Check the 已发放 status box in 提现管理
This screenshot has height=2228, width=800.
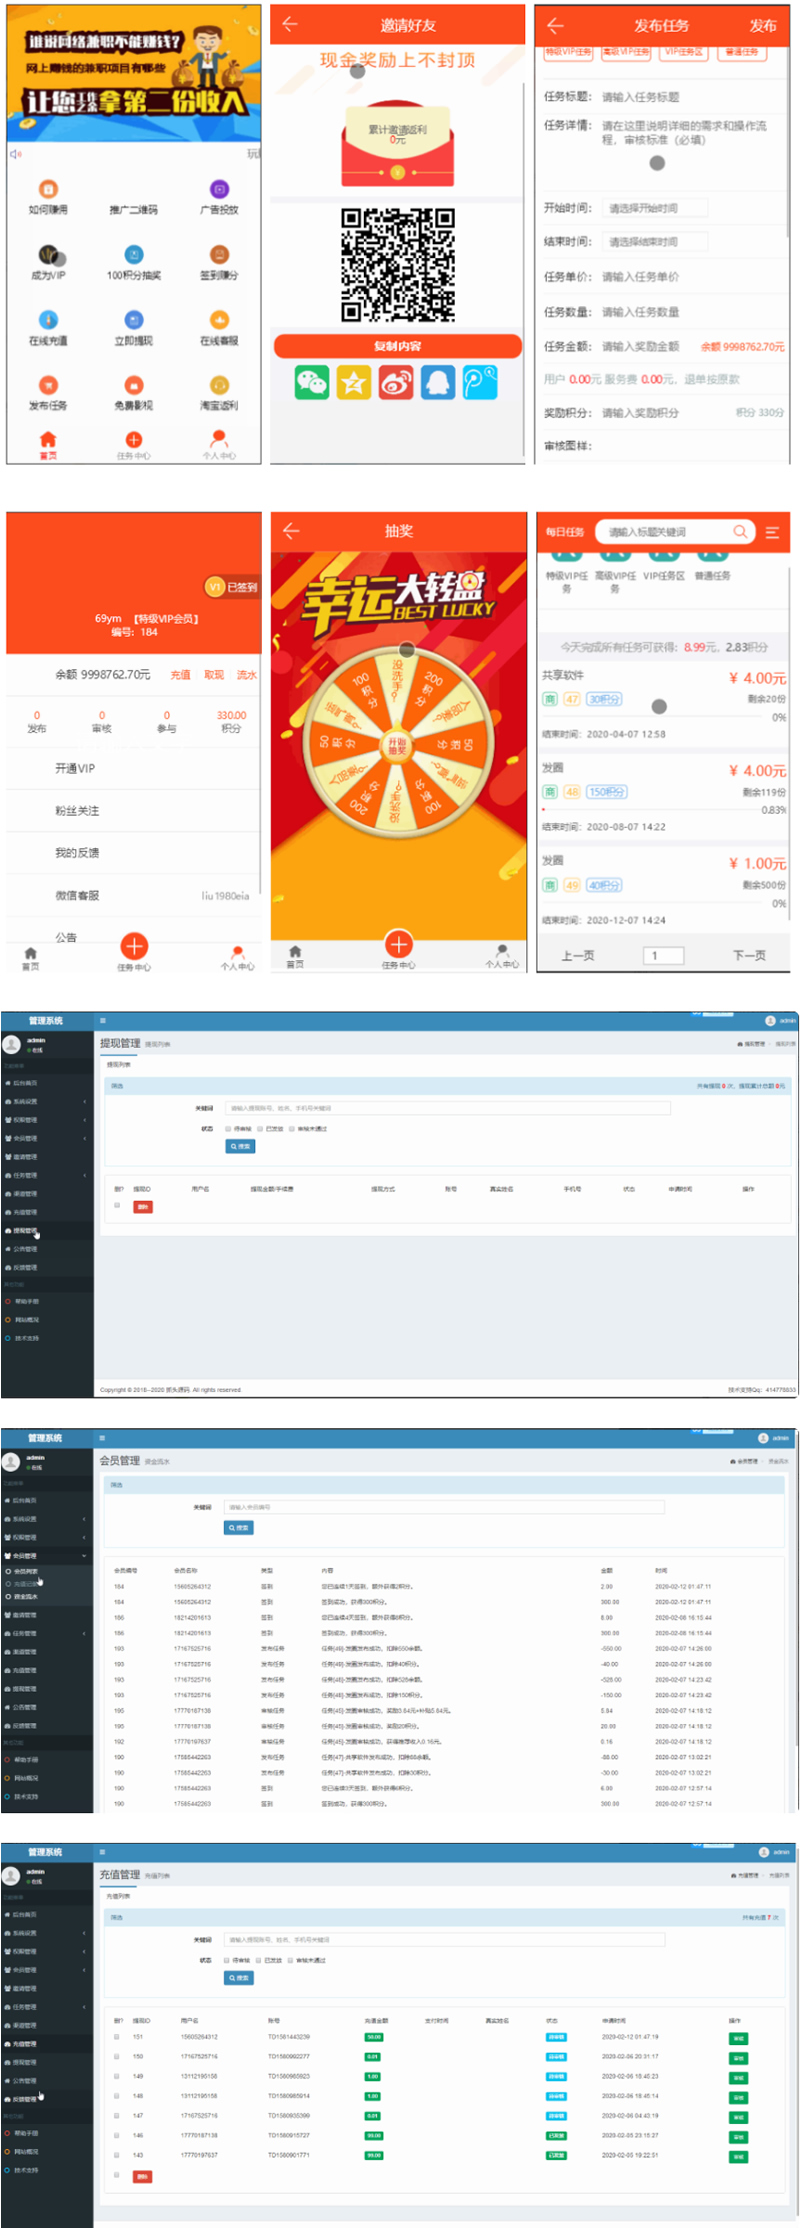click(x=260, y=1129)
